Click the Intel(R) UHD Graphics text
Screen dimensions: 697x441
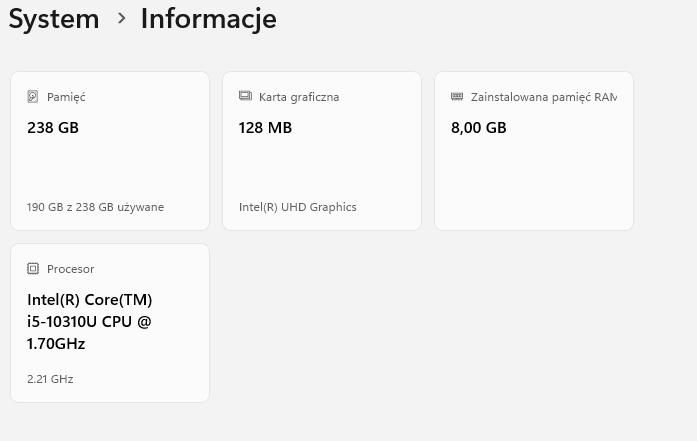coord(297,207)
